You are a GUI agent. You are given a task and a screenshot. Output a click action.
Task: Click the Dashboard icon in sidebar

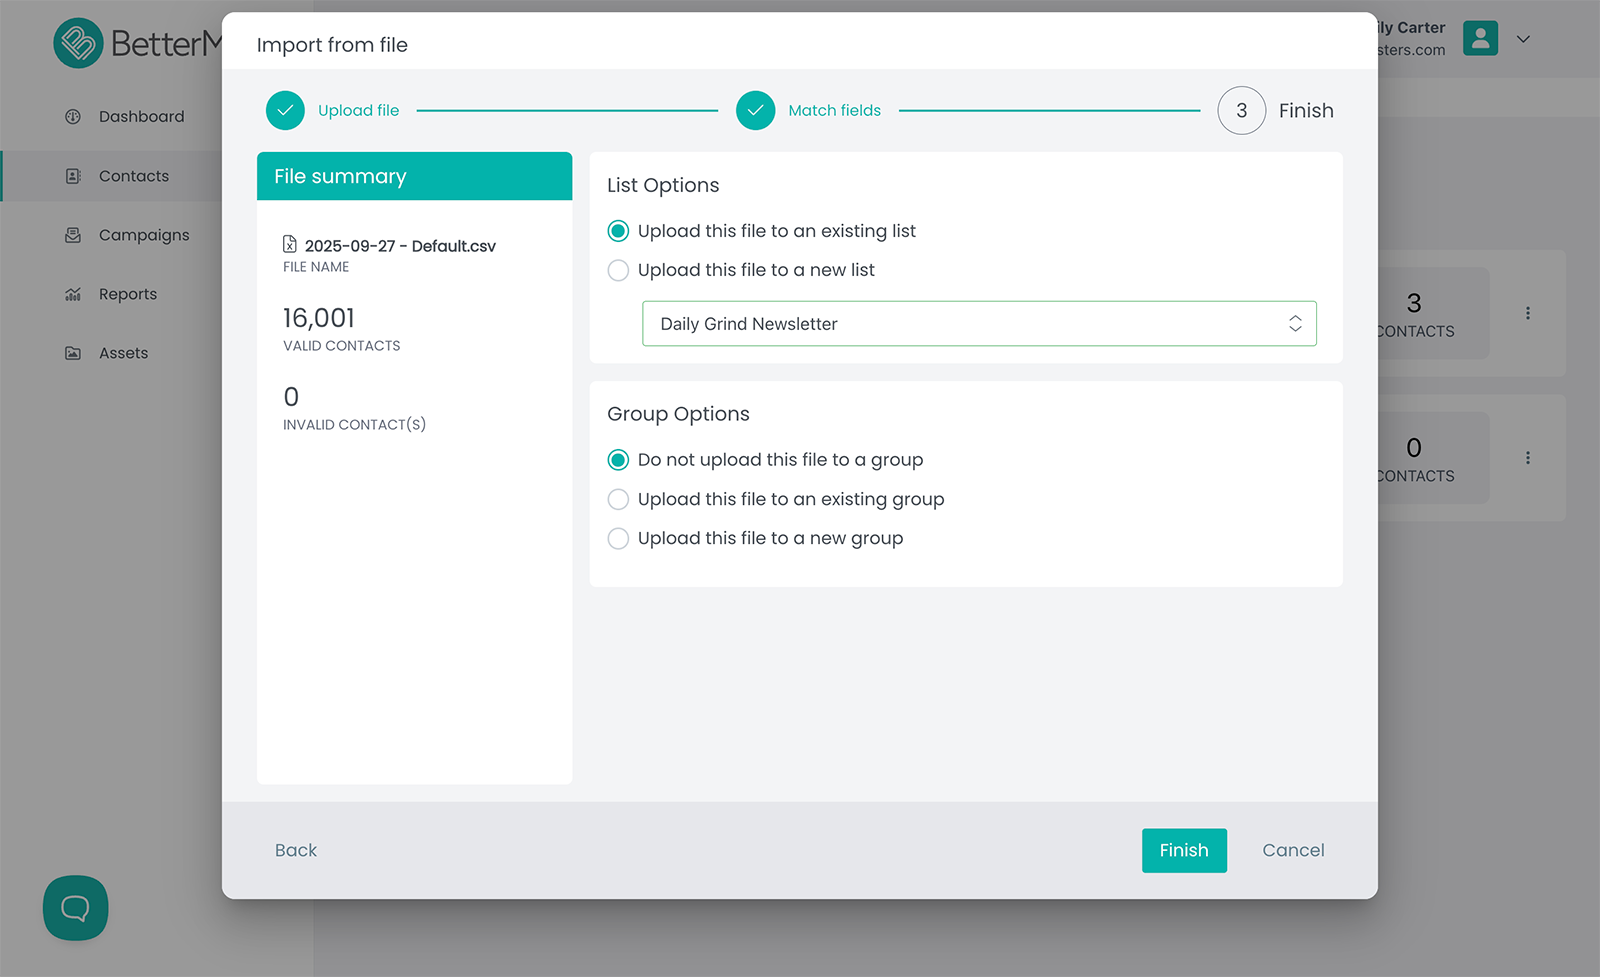(x=73, y=117)
